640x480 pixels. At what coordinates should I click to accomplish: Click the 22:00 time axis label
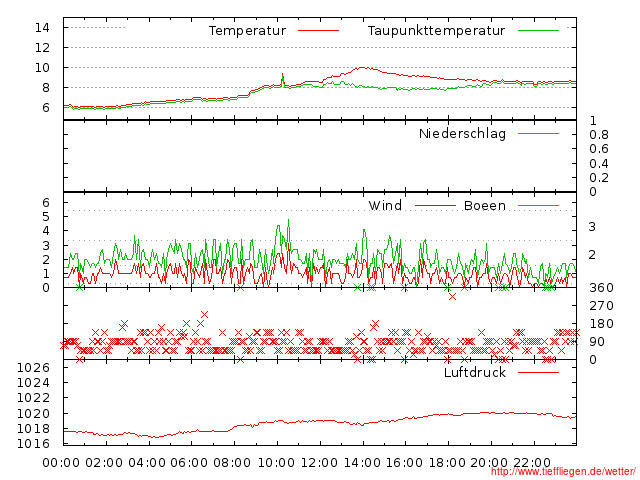tap(532, 463)
